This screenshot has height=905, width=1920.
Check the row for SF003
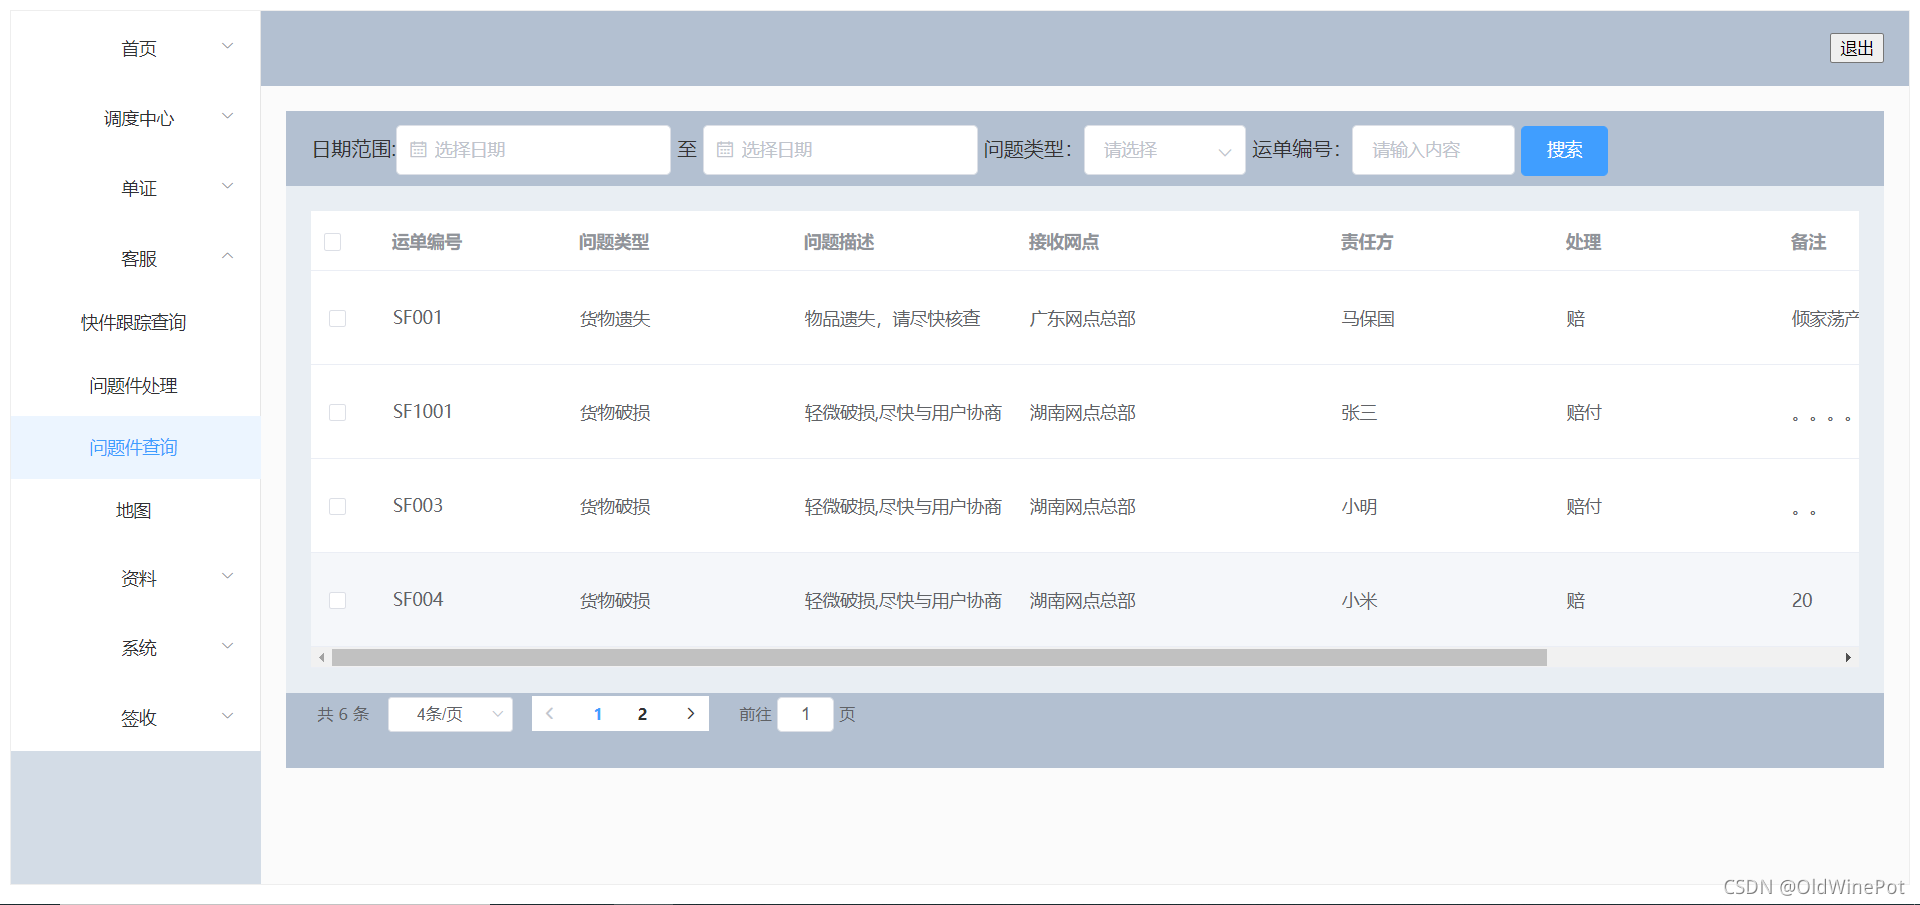[x=338, y=506]
